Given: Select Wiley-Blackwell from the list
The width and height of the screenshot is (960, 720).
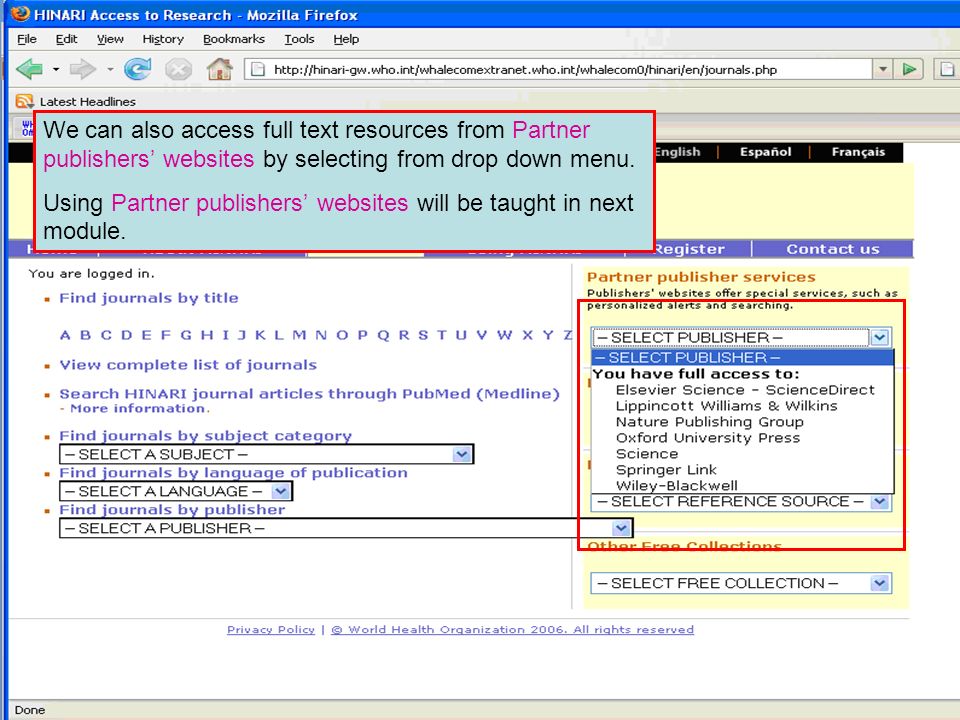Looking at the screenshot, I should coord(677,486).
